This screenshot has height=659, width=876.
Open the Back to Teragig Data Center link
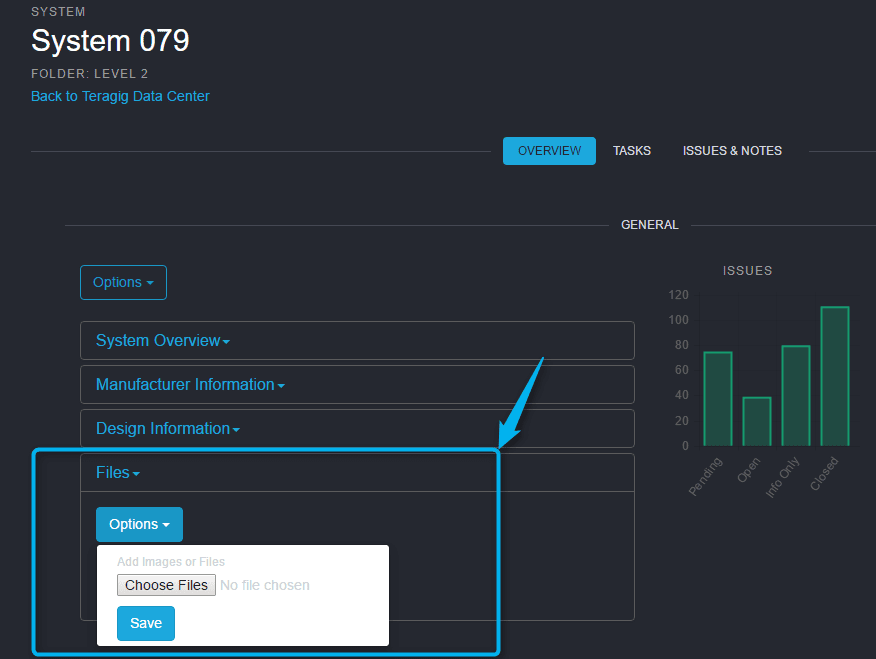point(120,96)
